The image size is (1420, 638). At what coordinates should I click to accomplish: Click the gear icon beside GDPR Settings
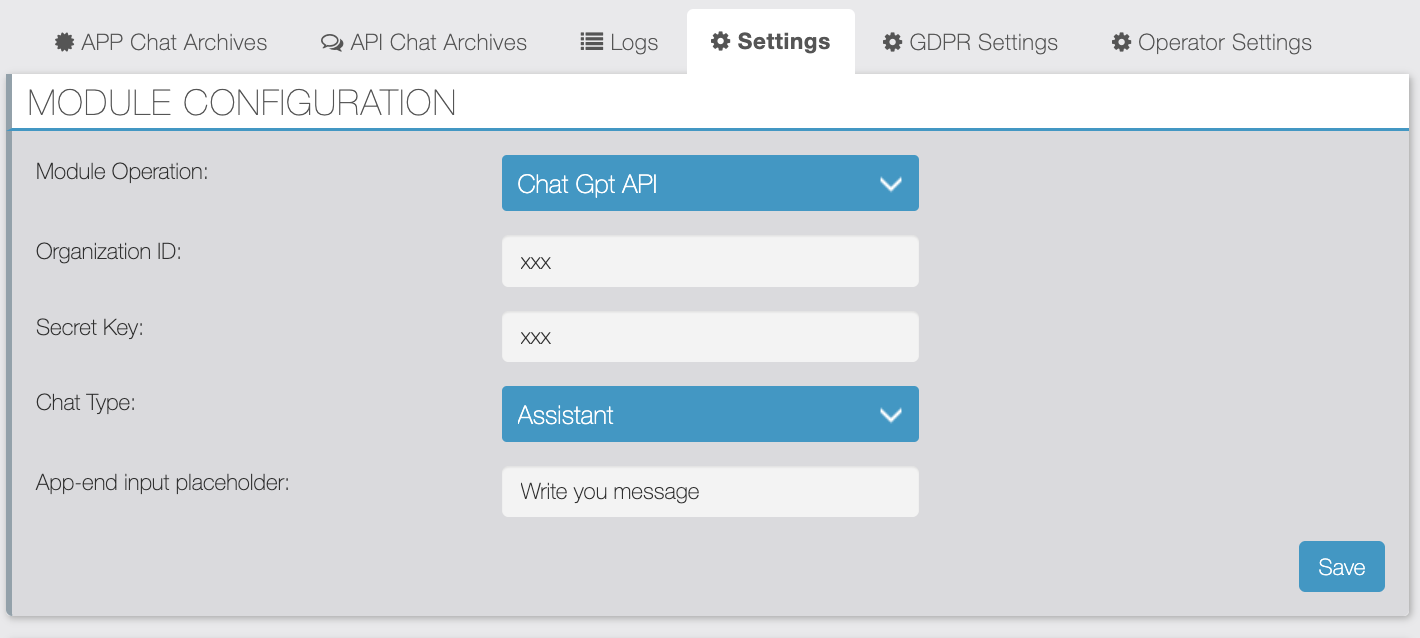click(x=892, y=42)
